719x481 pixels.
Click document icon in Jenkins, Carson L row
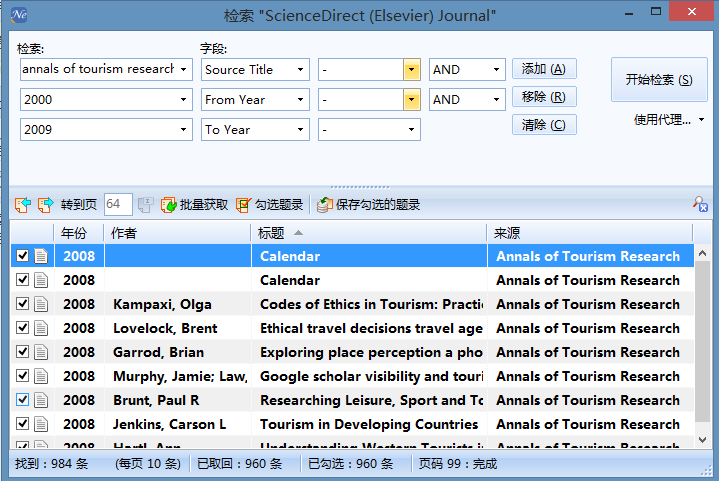[41, 424]
